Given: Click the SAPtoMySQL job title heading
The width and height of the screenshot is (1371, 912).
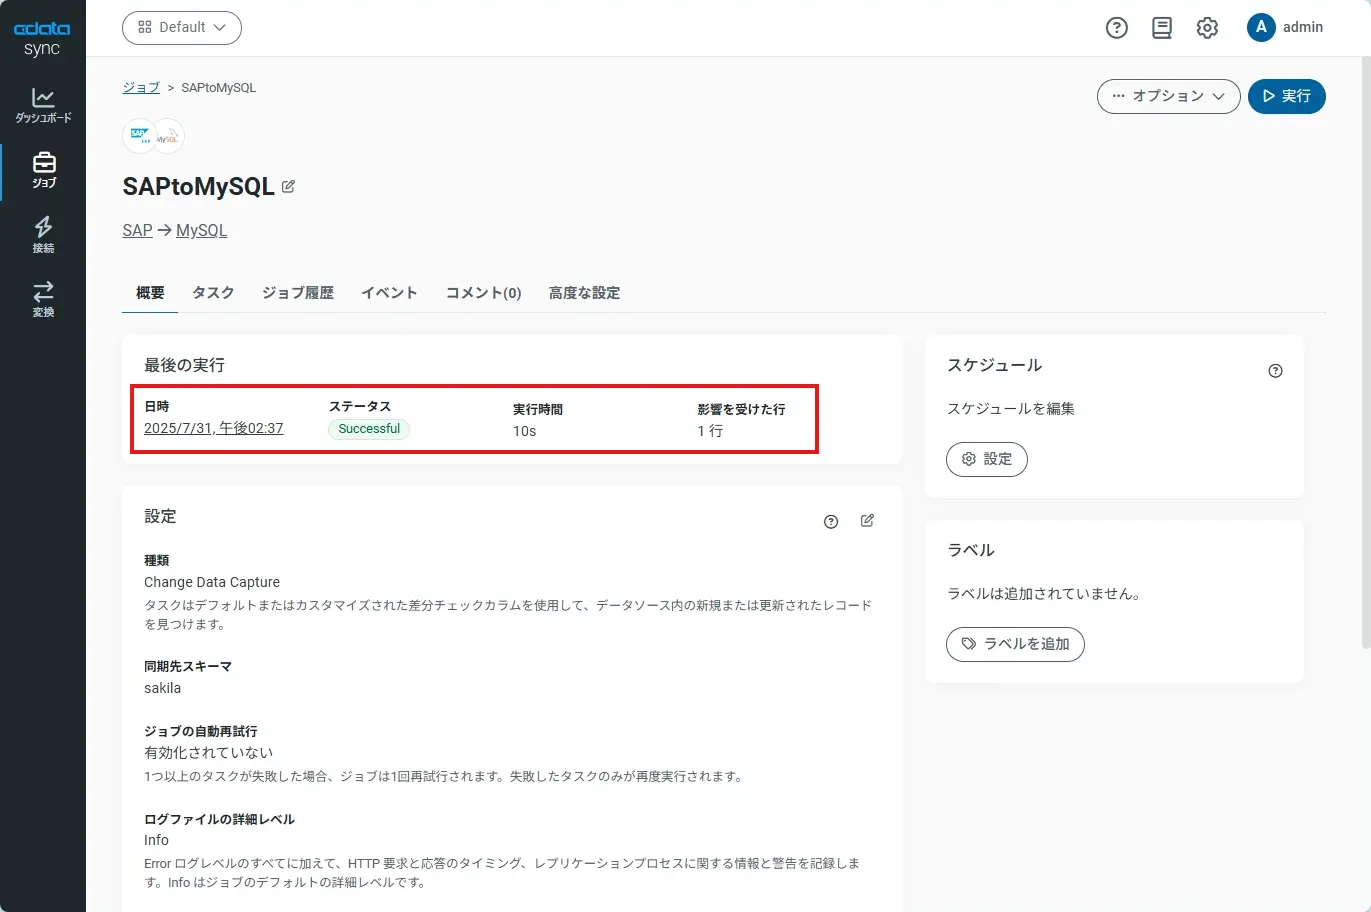Looking at the screenshot, I should 199,187.
